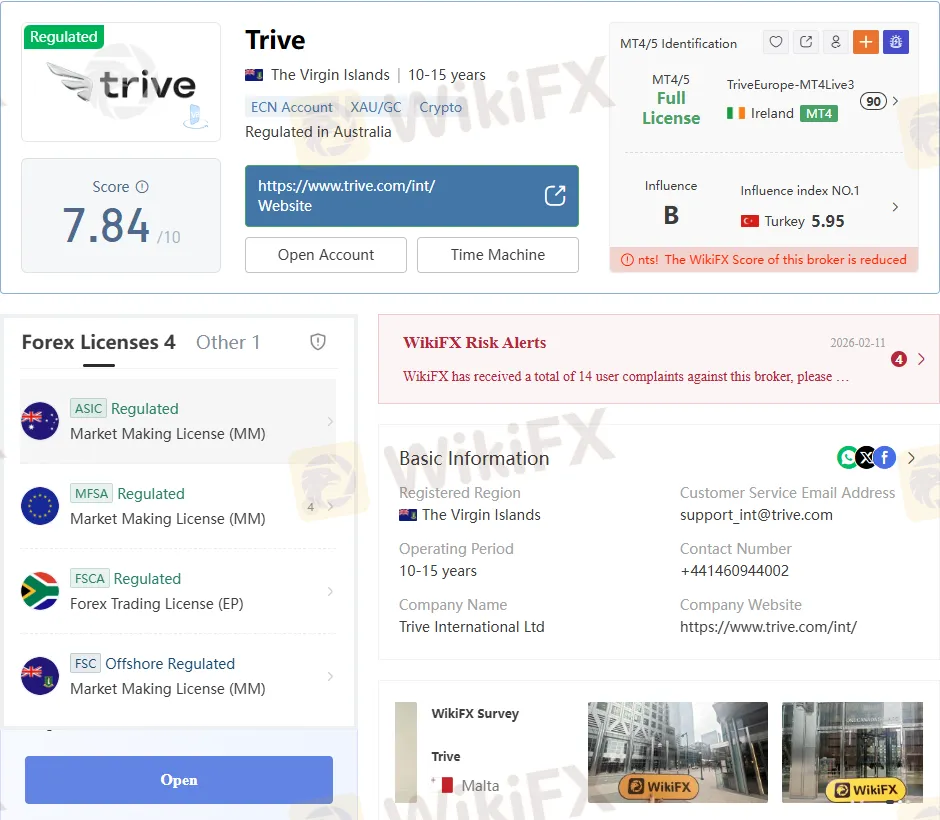The image size is (940, 820).
Task: Click the South Africa flag FSCA icon
Action: pos(40,591)
